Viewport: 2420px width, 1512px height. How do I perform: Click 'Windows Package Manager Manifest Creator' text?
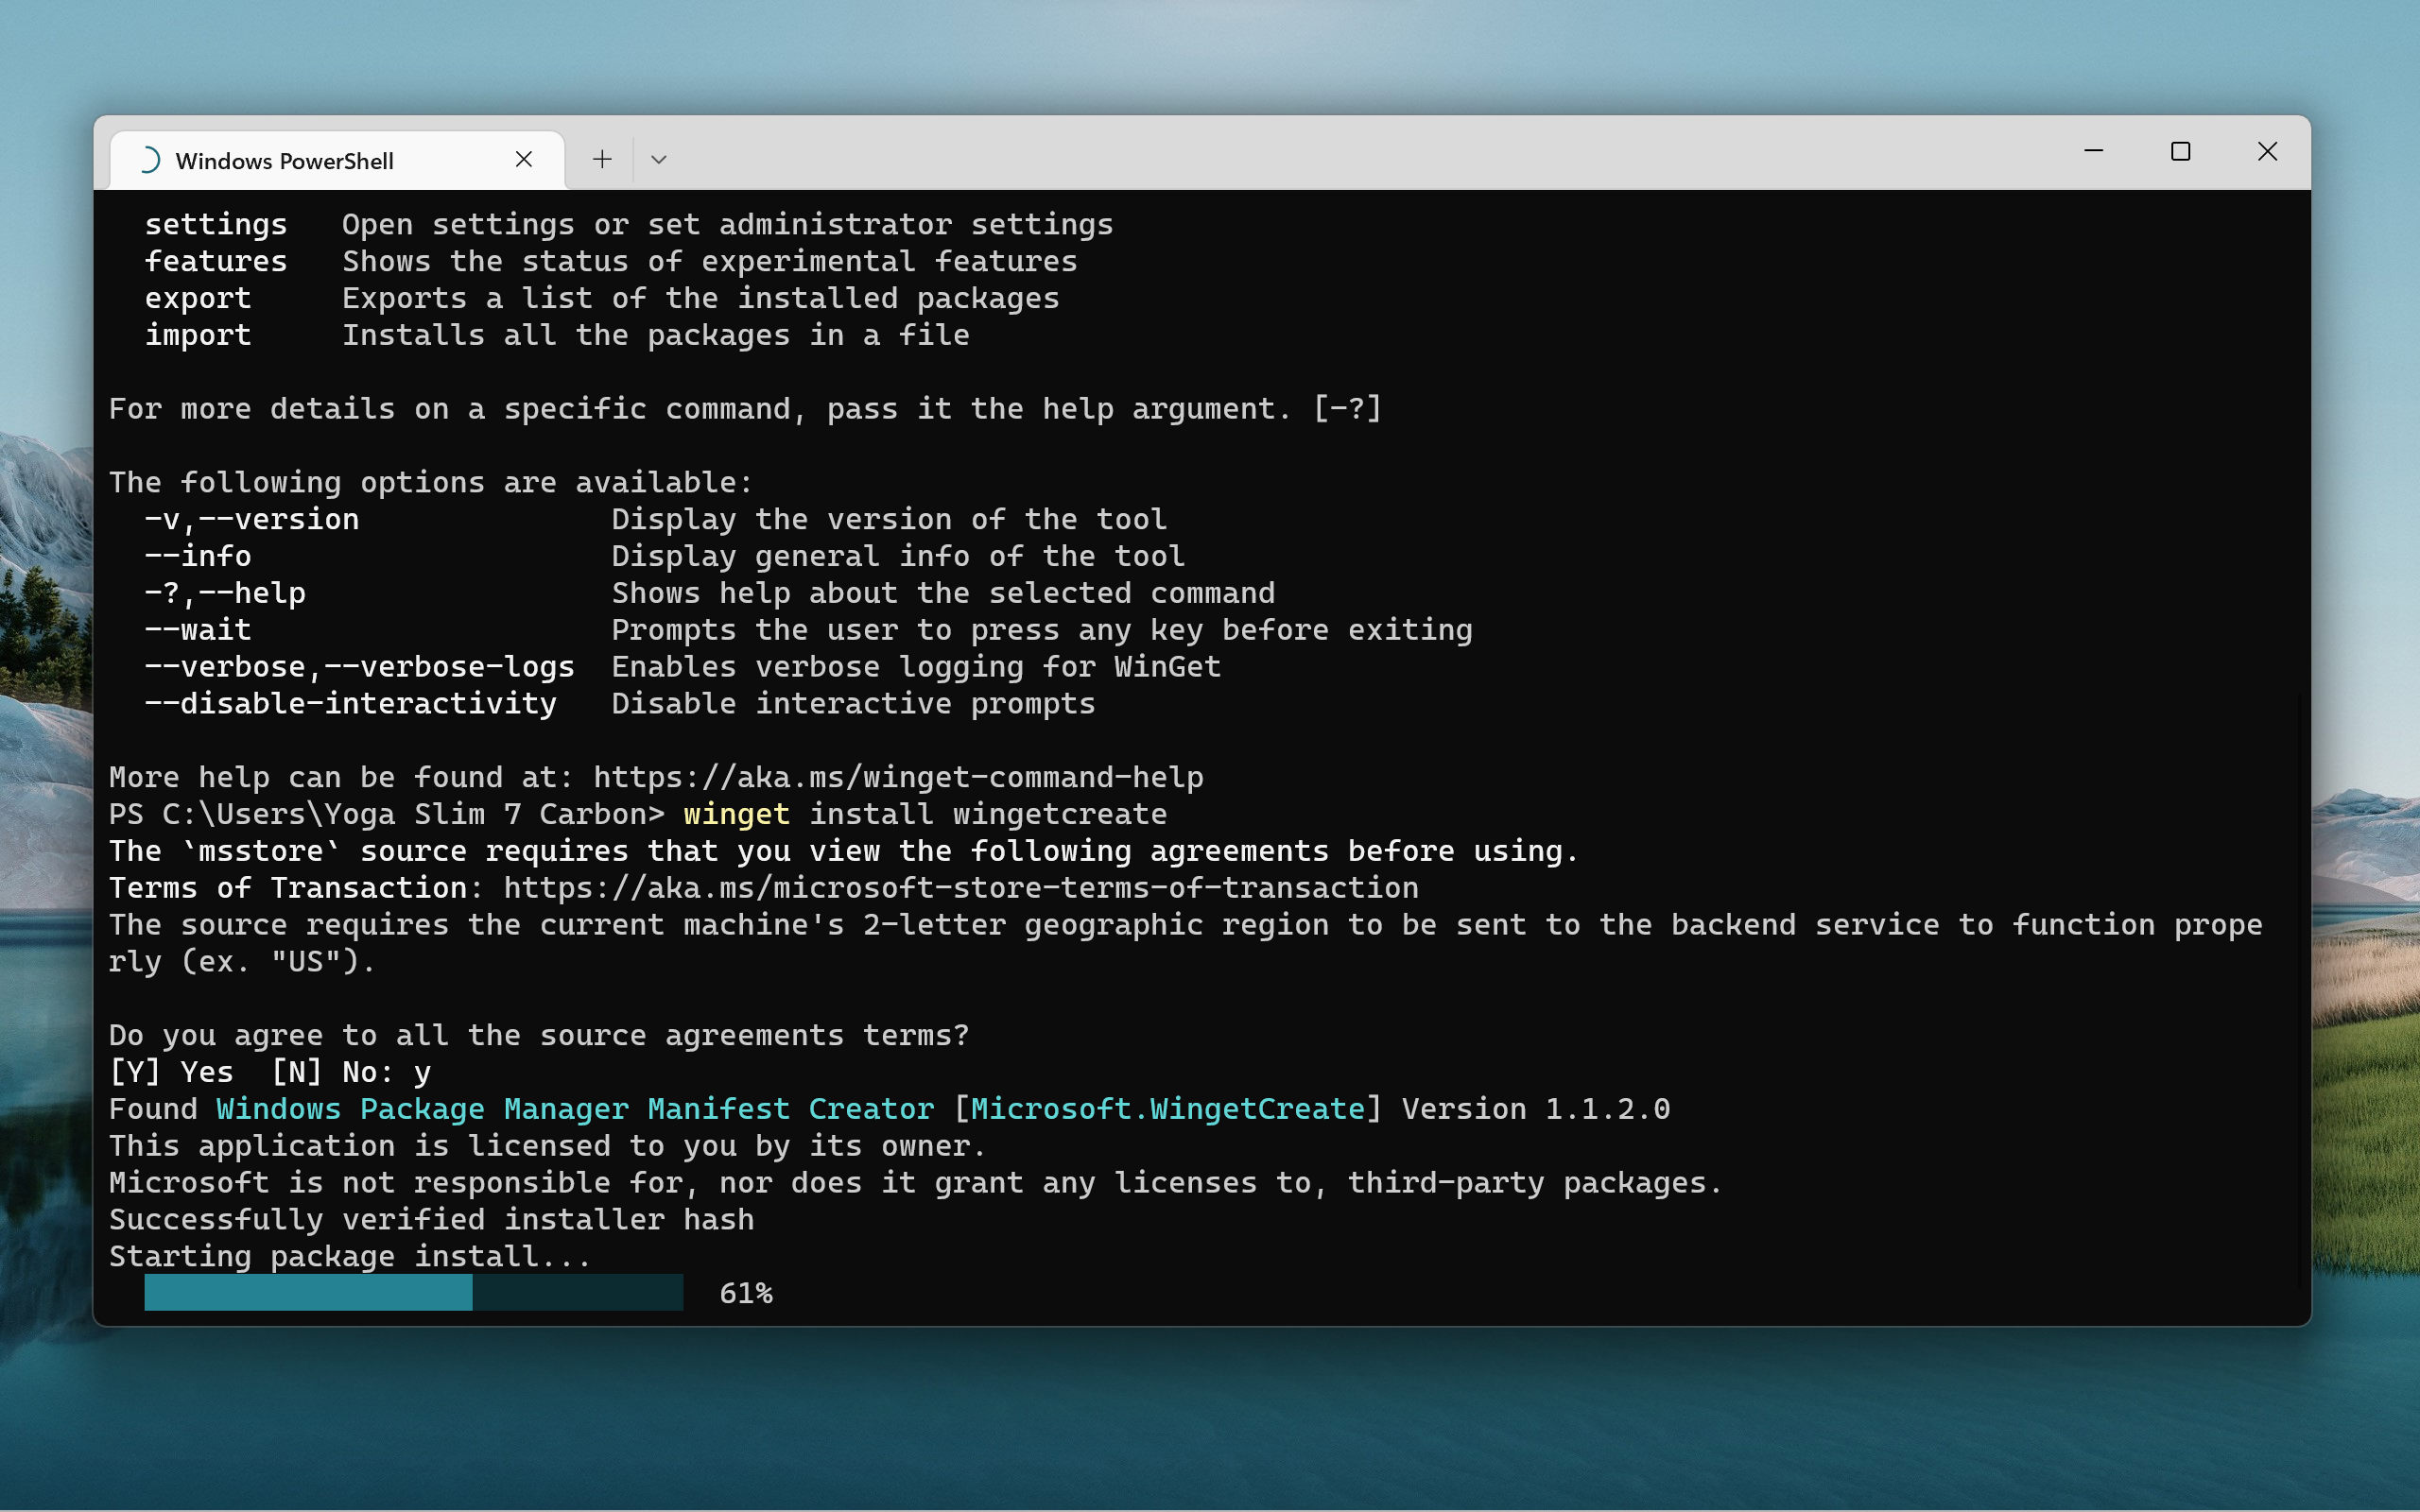[x=575, y=1109]
